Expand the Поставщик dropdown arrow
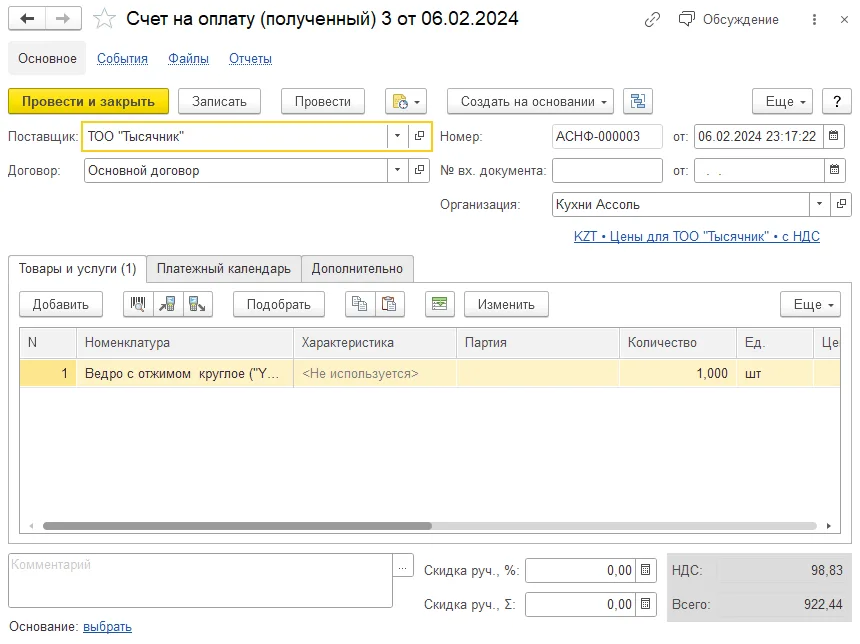 click(x=398, y=136)
